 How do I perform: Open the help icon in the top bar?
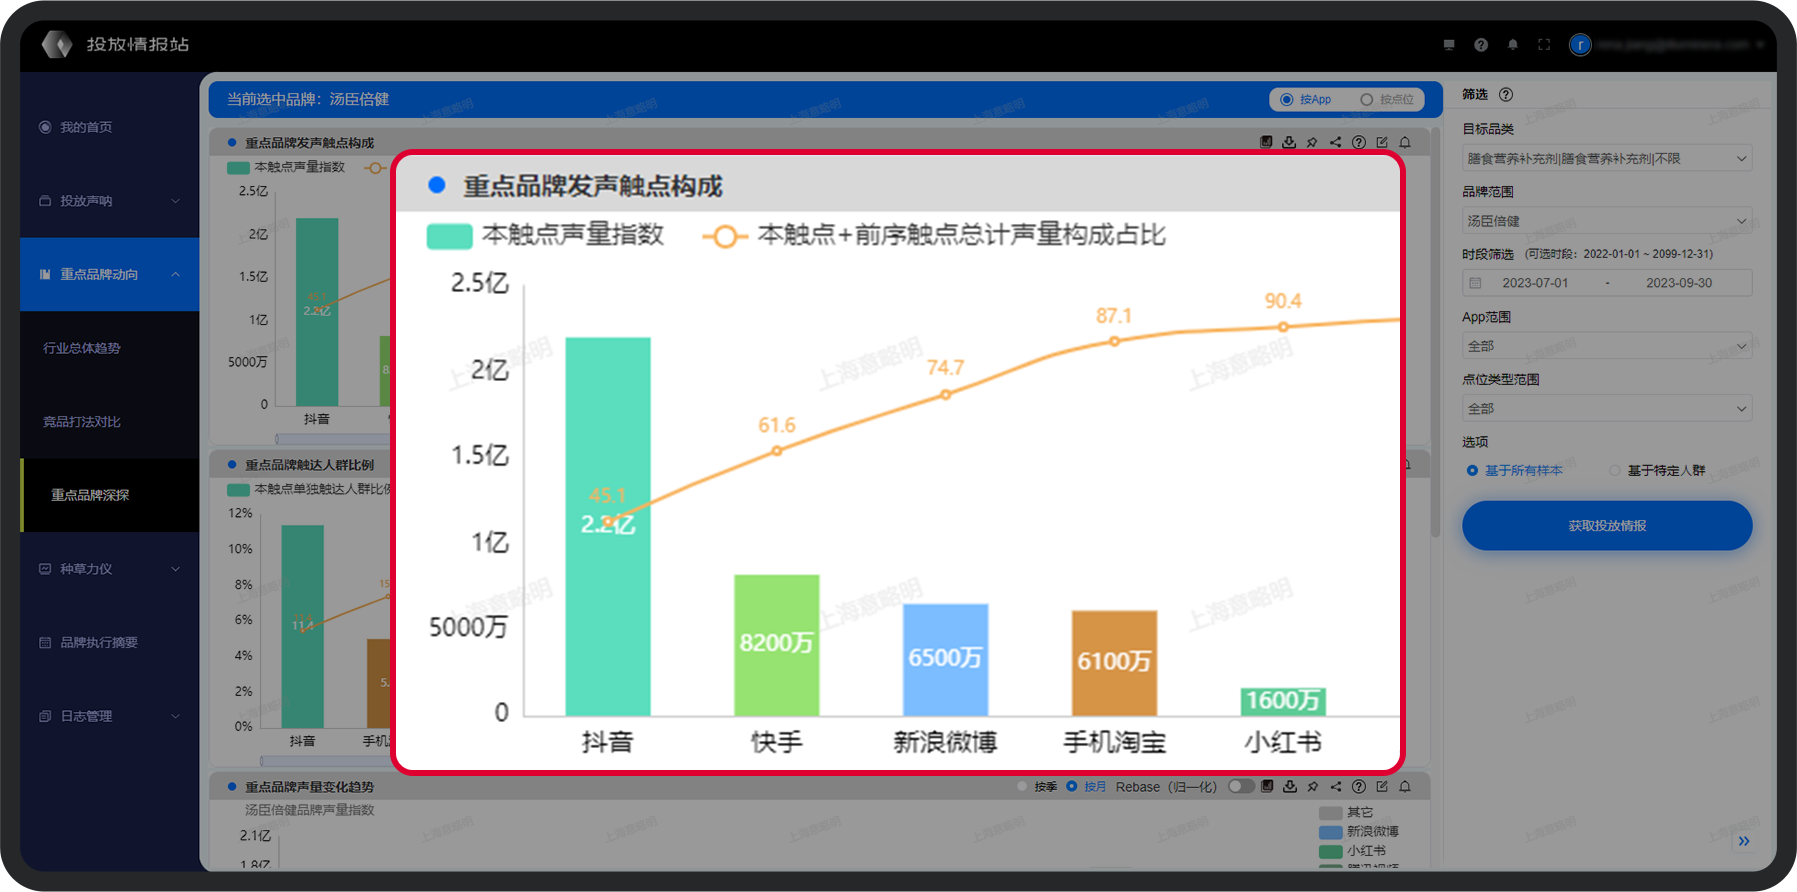tap(1481, 45)
